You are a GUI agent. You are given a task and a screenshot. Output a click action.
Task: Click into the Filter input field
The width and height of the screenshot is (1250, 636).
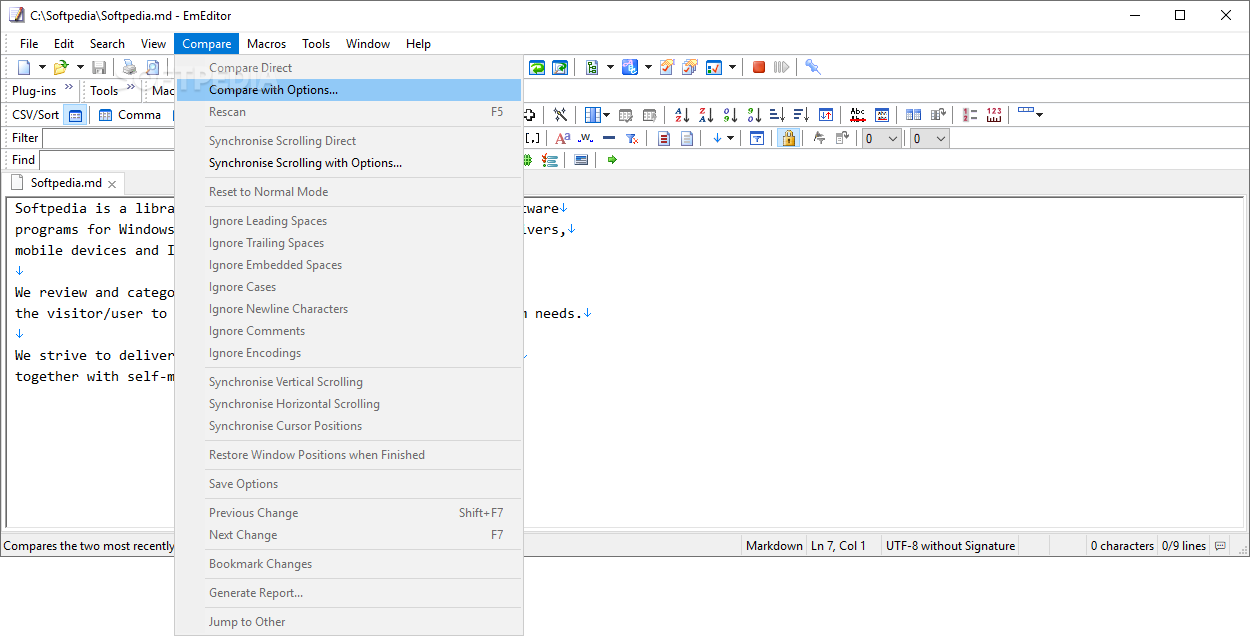[108, 138]
